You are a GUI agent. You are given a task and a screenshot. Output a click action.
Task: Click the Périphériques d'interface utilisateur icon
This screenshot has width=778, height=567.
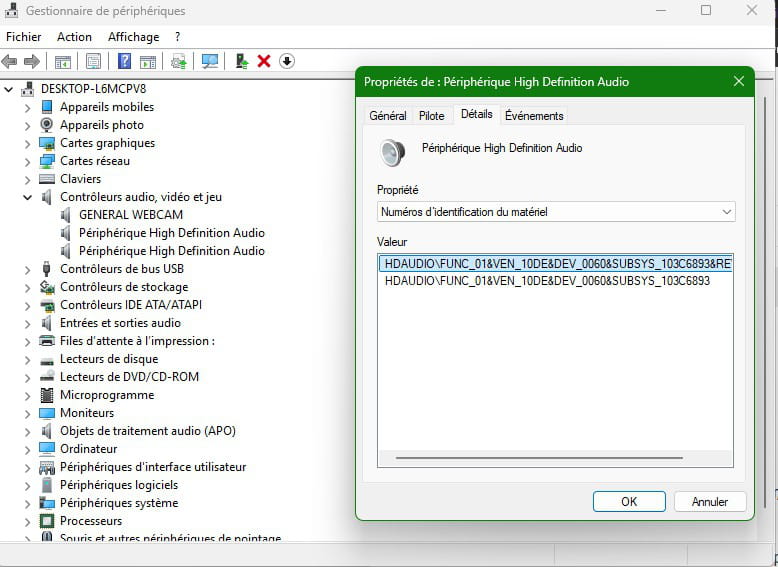(47, 467)
